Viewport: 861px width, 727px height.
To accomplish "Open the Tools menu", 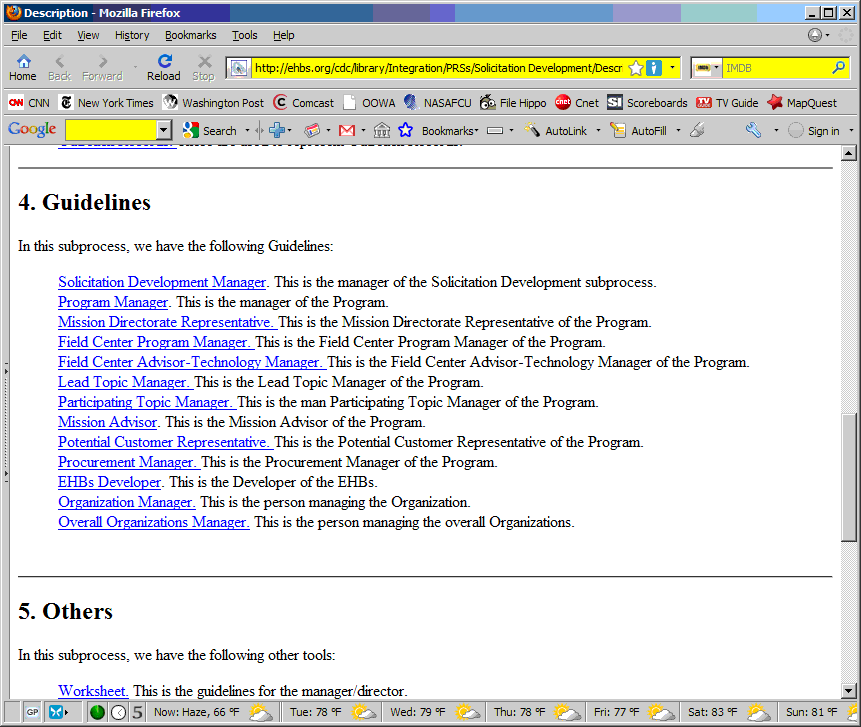I will [244, 35].
